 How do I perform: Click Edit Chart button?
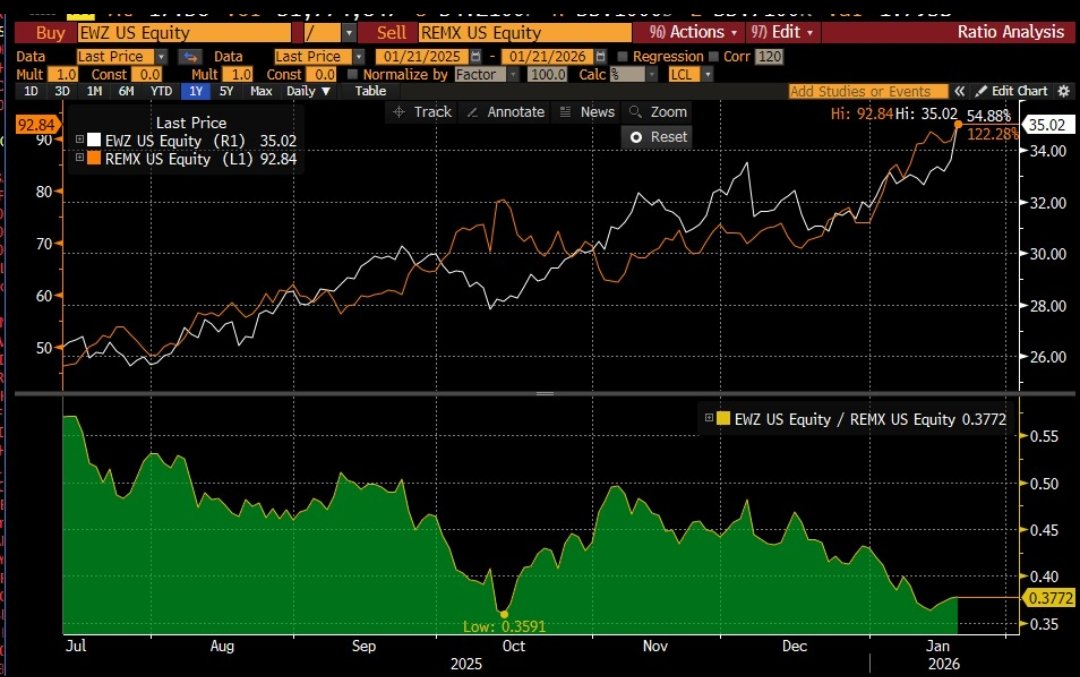1012,91
